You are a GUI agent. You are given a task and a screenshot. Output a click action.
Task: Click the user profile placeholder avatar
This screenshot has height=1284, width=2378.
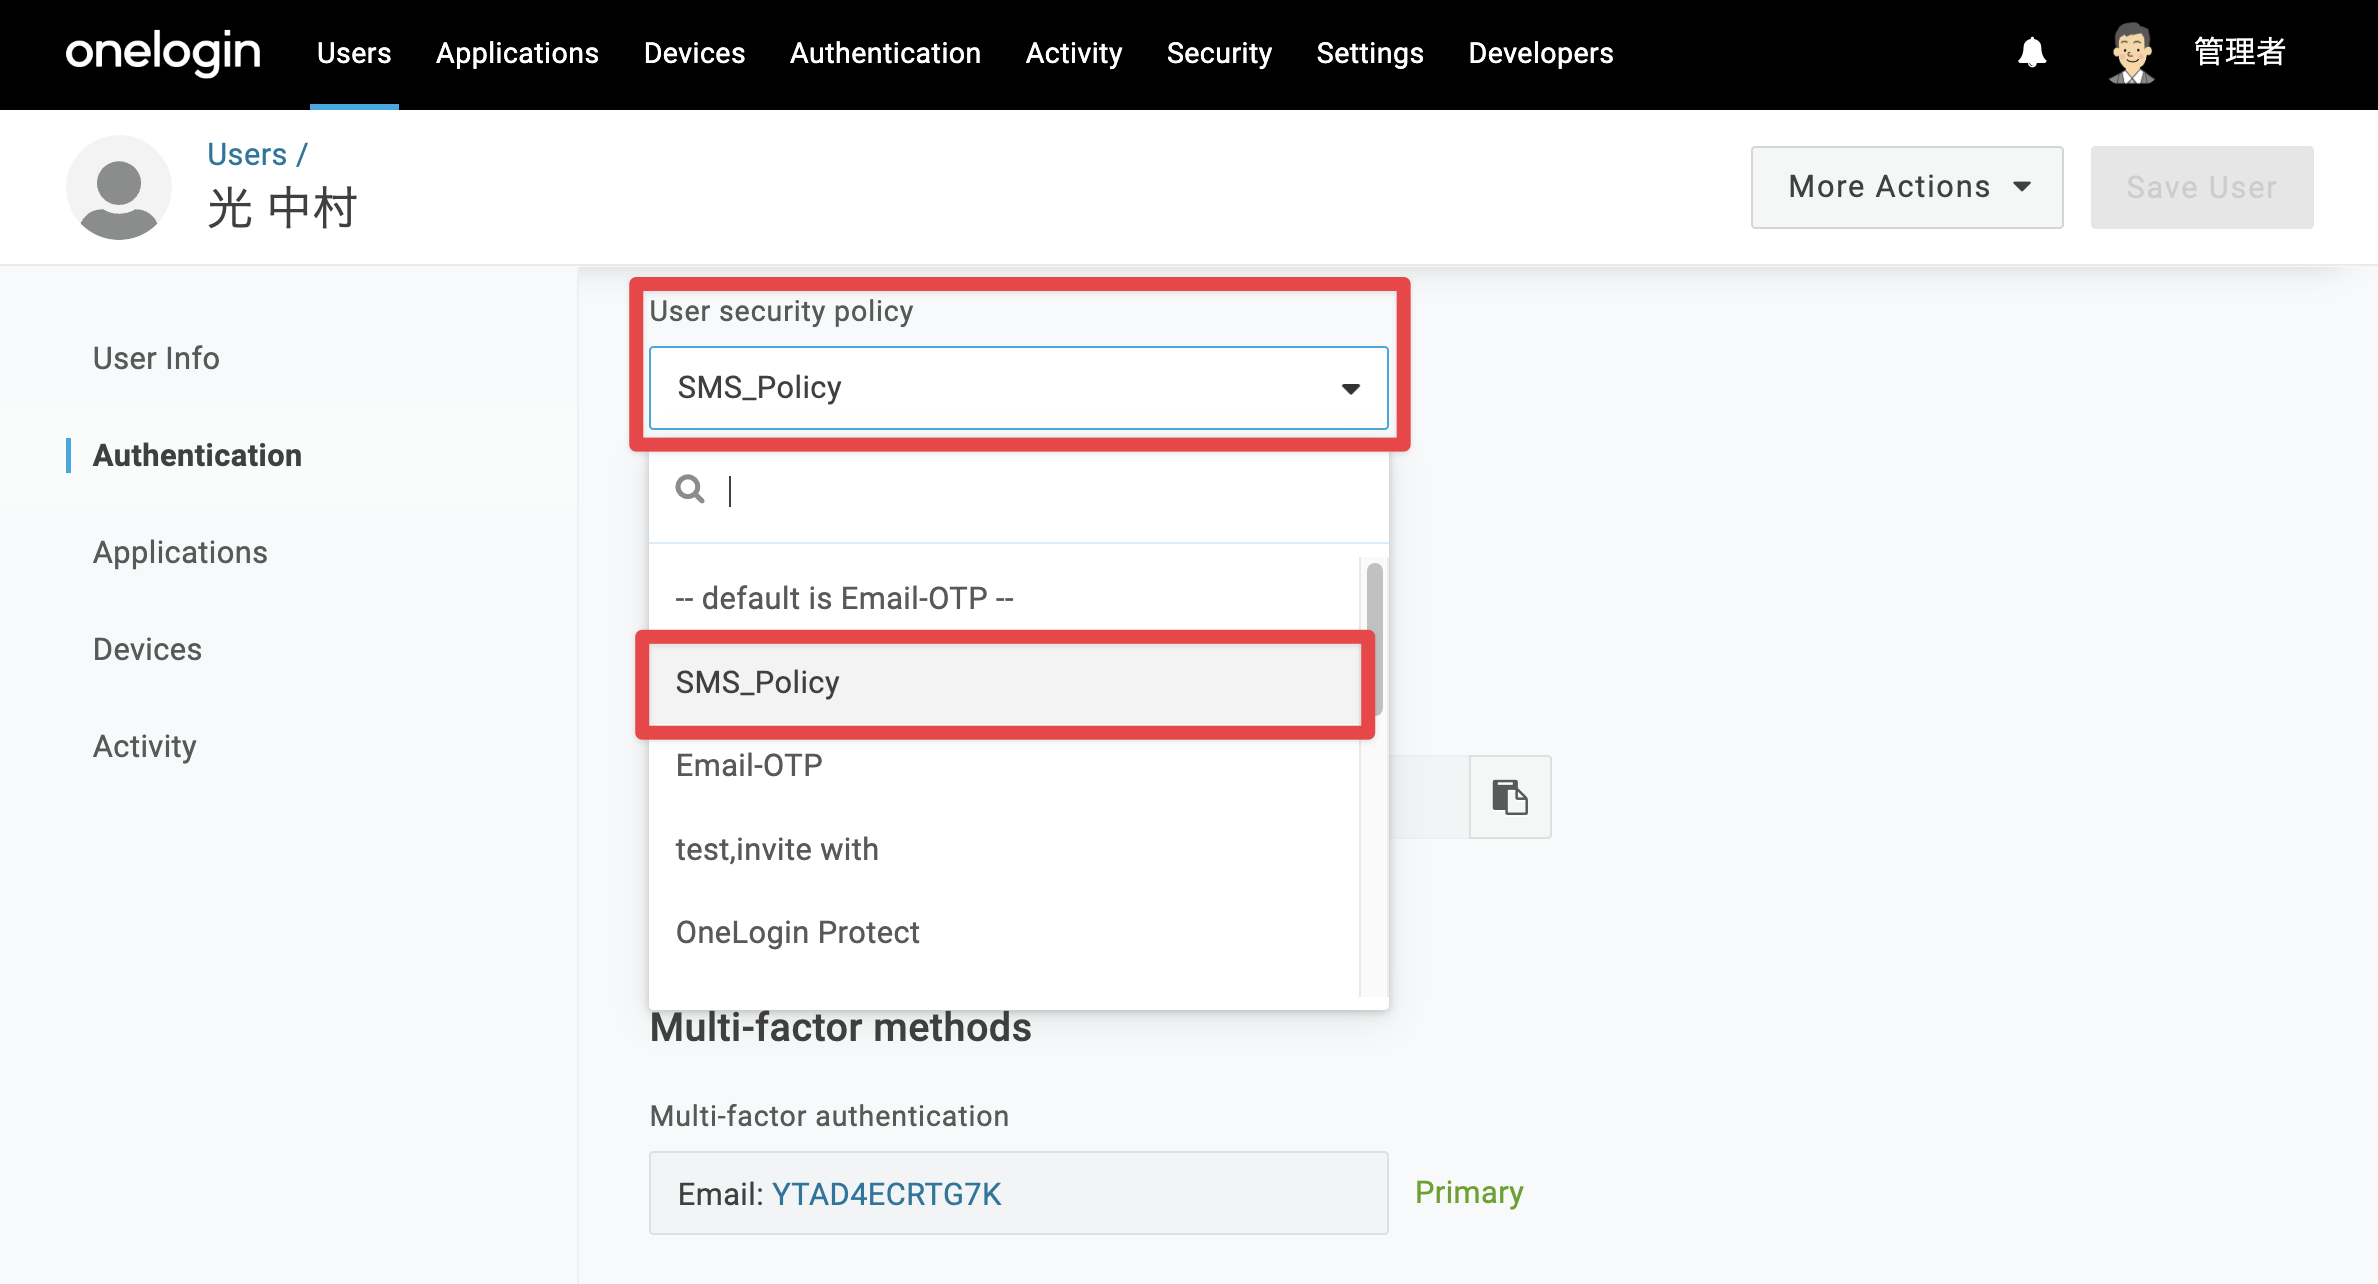coord(119,187)
